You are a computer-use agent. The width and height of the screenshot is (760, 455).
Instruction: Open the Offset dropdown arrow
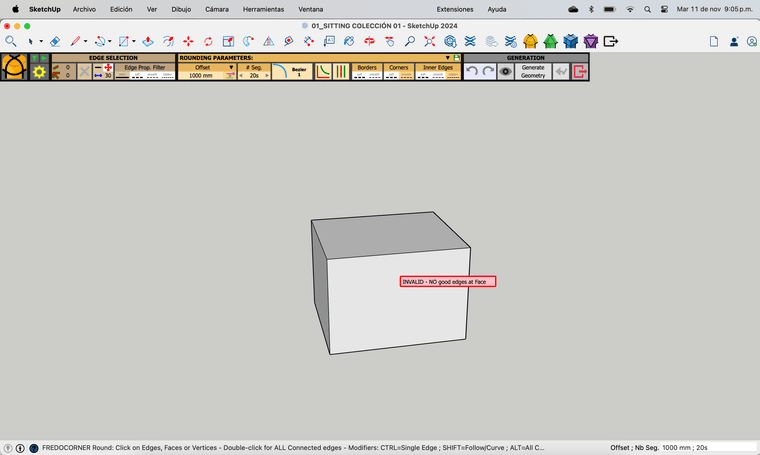[230, 67]
